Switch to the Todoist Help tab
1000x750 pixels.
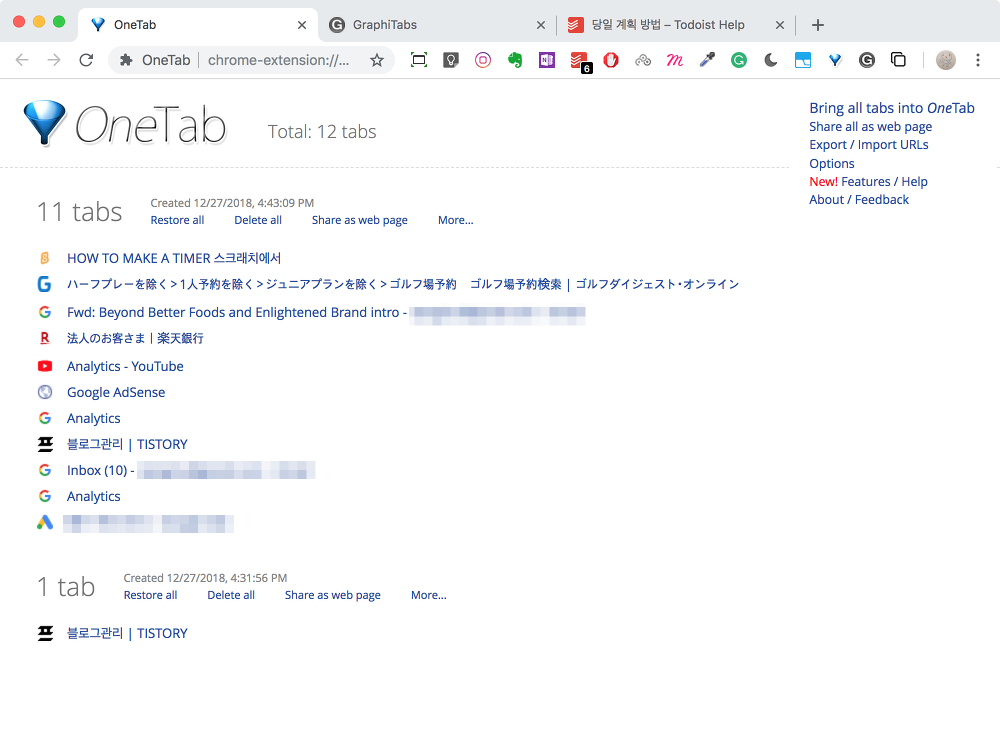676,25
